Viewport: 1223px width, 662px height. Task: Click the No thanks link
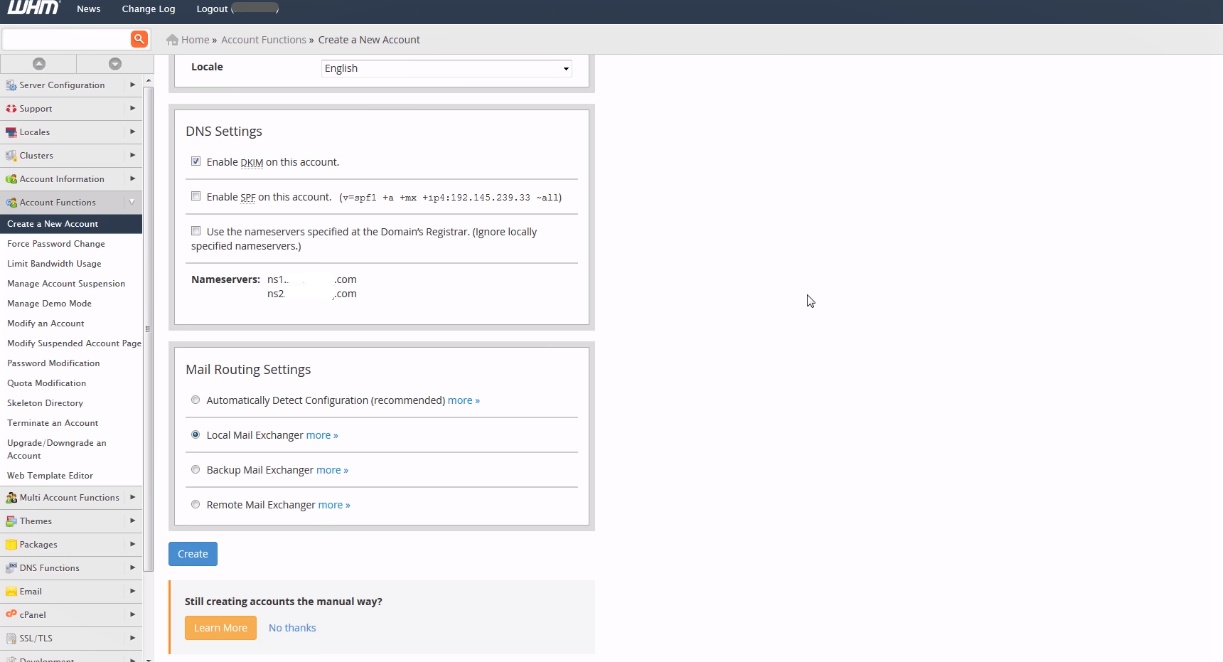point(292,628)
